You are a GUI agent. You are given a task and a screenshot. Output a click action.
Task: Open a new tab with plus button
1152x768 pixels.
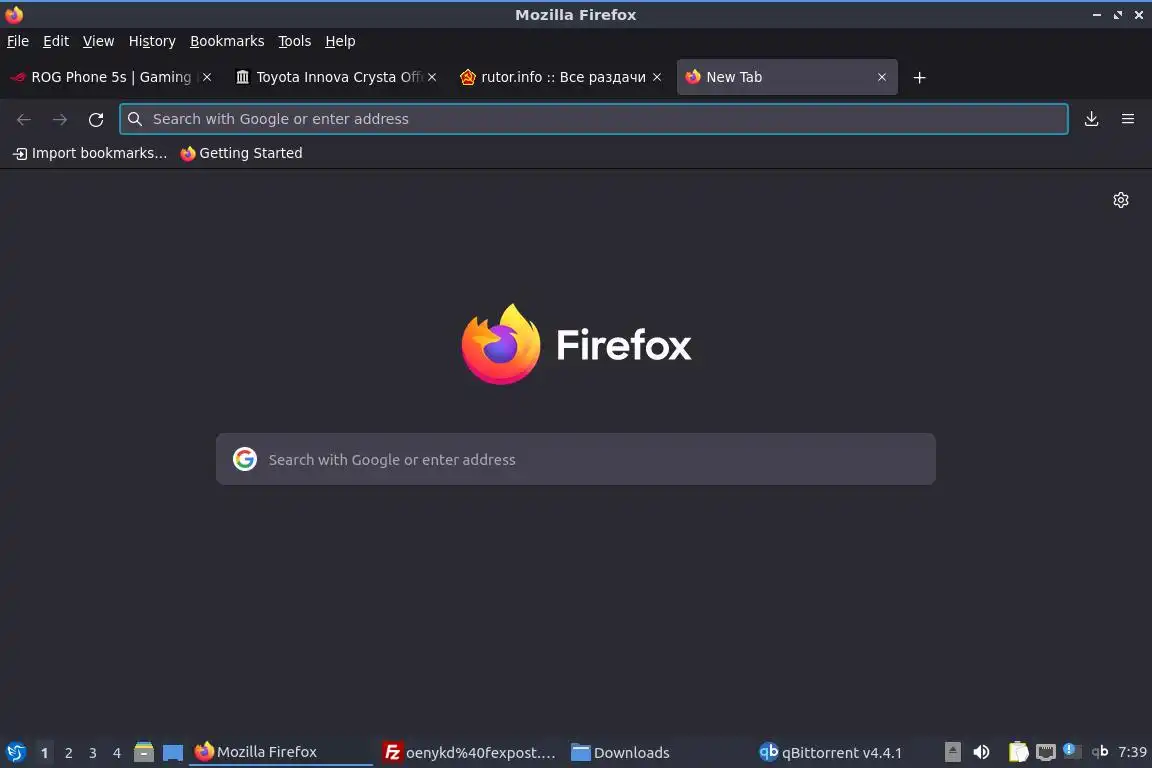point(919,77)
